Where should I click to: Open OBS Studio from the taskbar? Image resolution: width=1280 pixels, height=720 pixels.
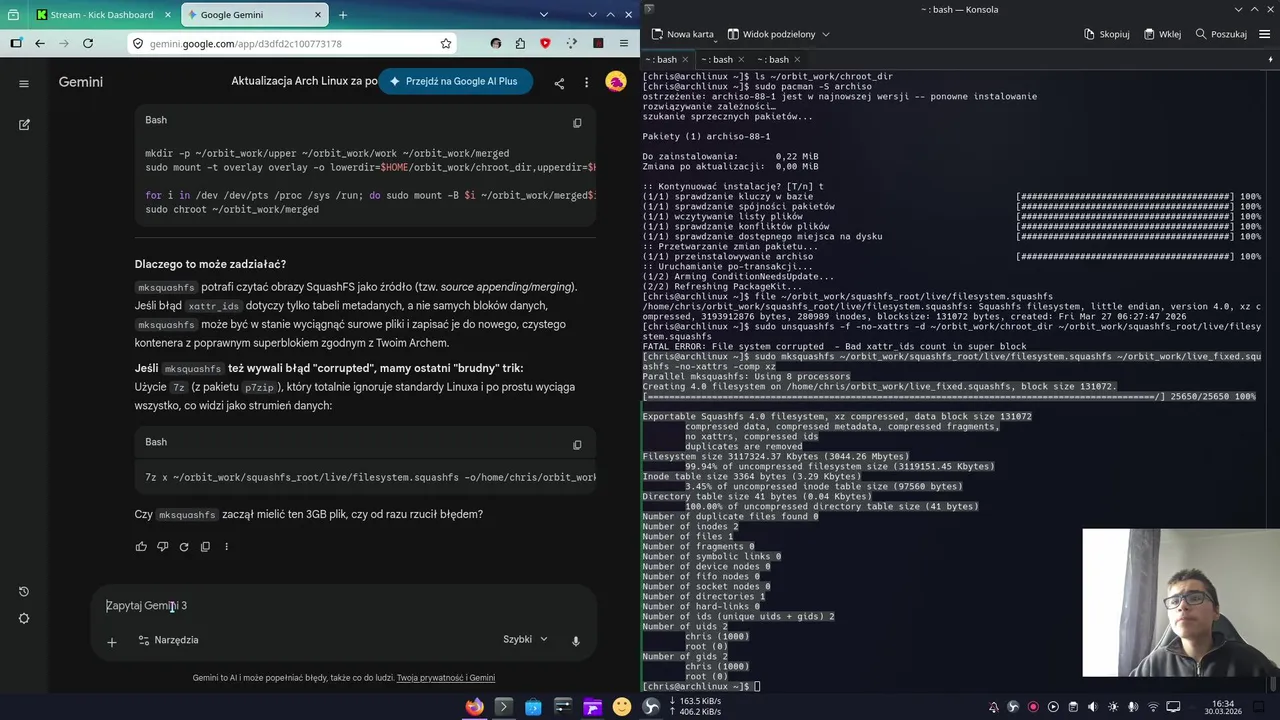(x=651, y=707)
